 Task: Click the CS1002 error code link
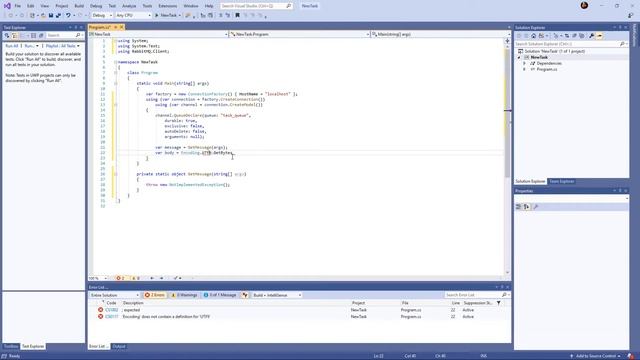pos(111,310)
